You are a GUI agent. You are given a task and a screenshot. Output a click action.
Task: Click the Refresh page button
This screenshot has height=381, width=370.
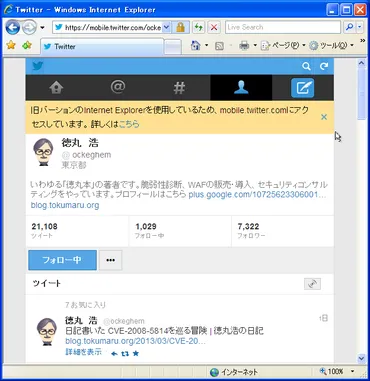click(199, 28)
